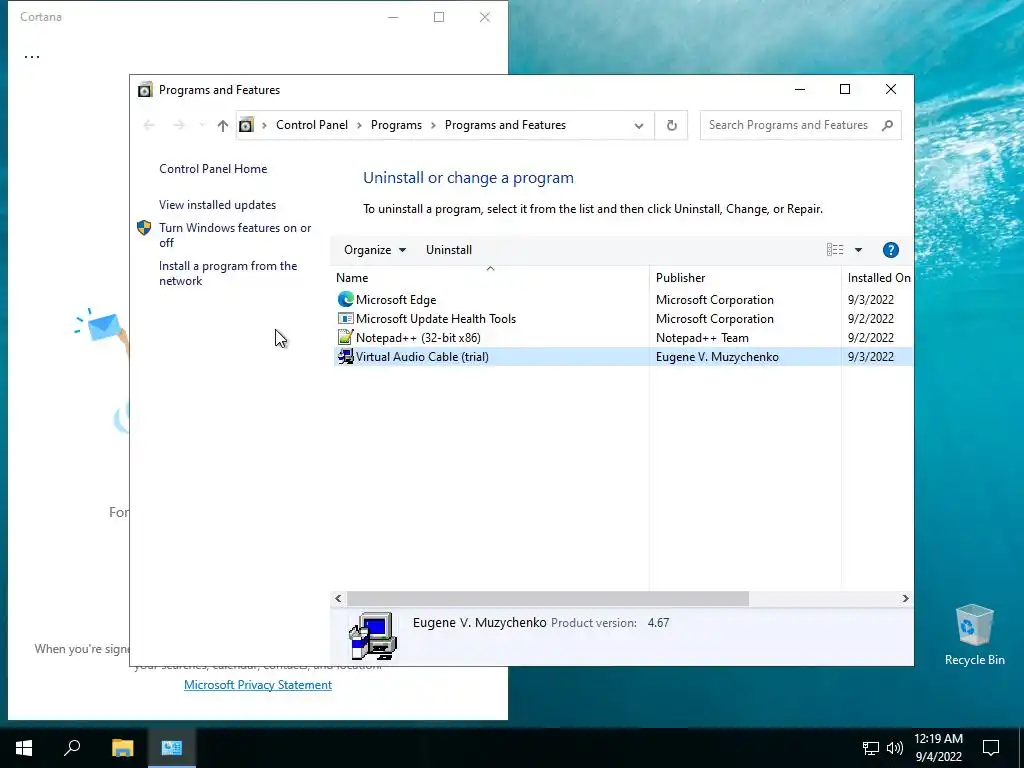Go up one folder level arrow
Image resolution: width=1024 pixels, height=768 pixels.
(223, 125)
